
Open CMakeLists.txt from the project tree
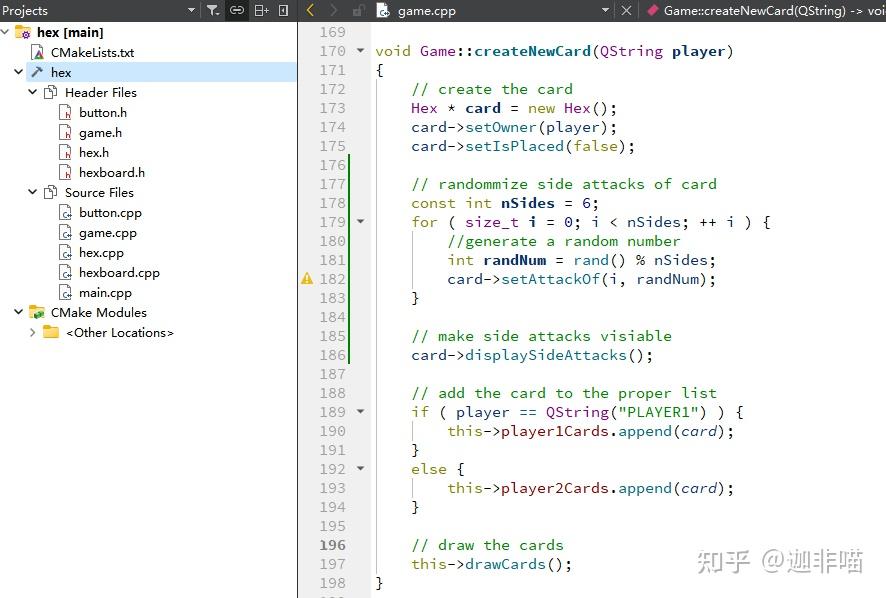94,52
